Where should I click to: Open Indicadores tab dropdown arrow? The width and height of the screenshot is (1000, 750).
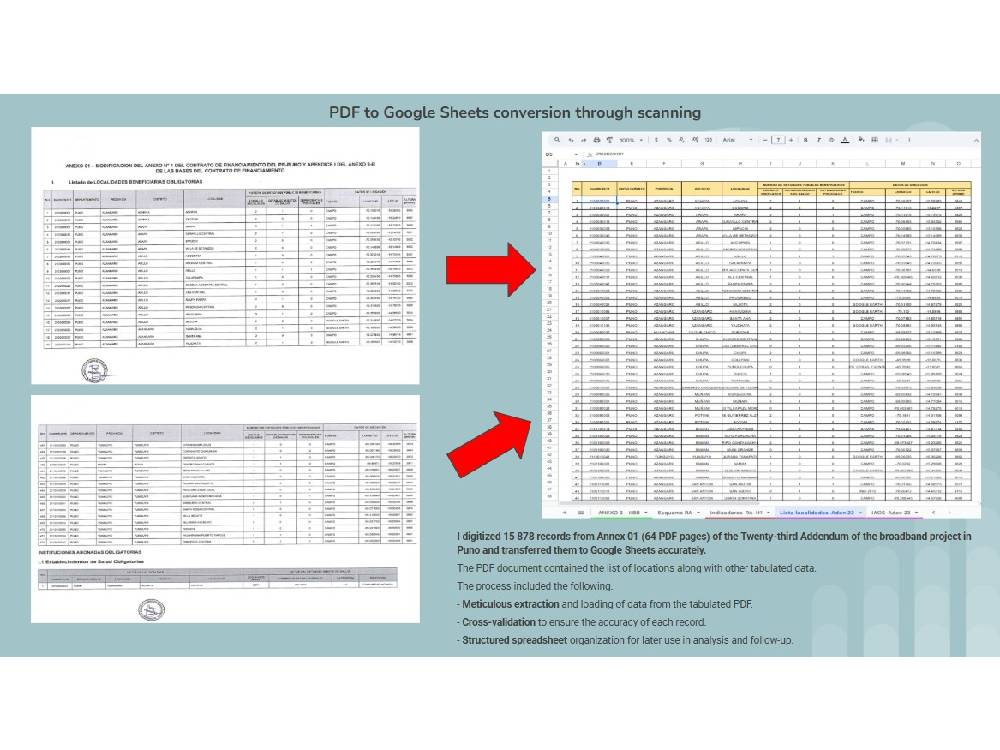pos(769,512)
